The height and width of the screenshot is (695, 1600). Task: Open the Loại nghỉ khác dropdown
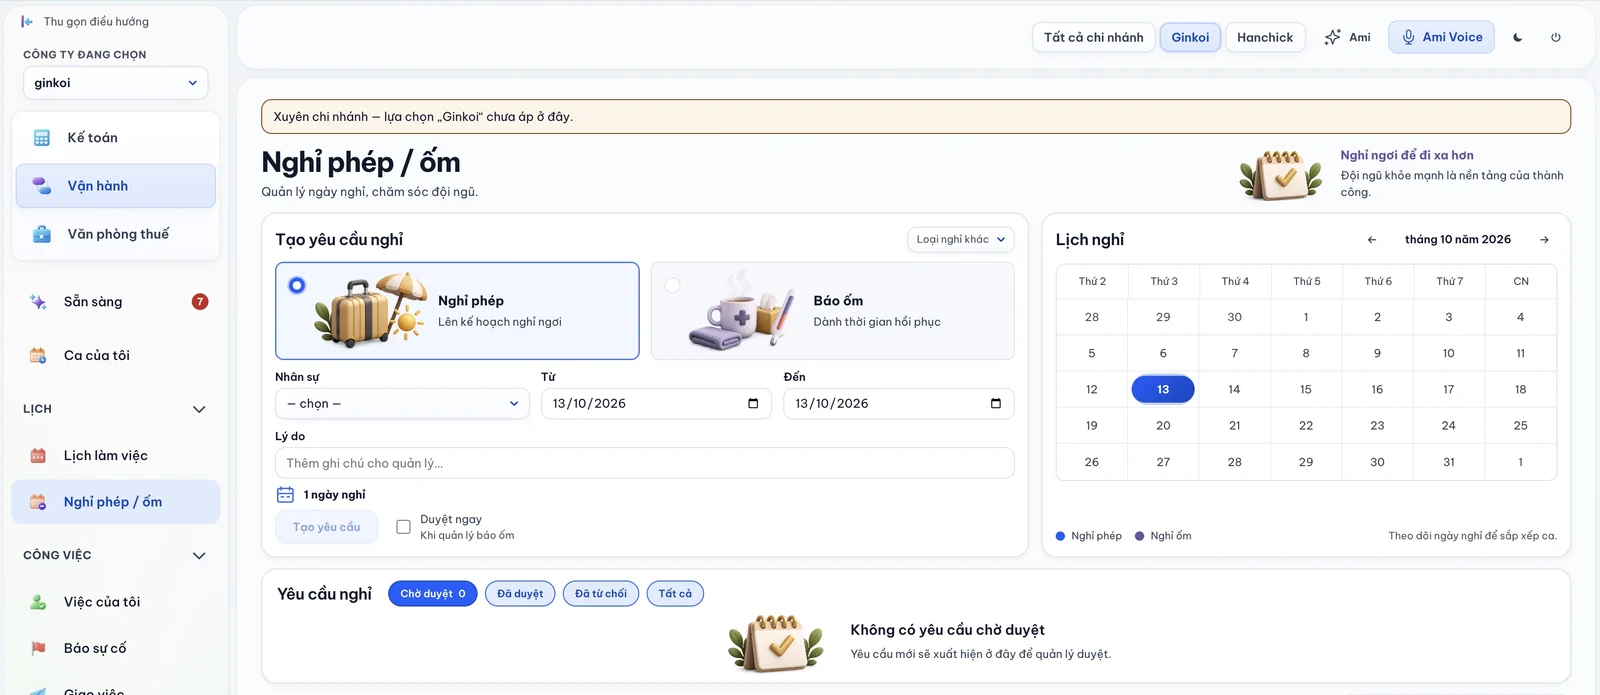[961, 240]
